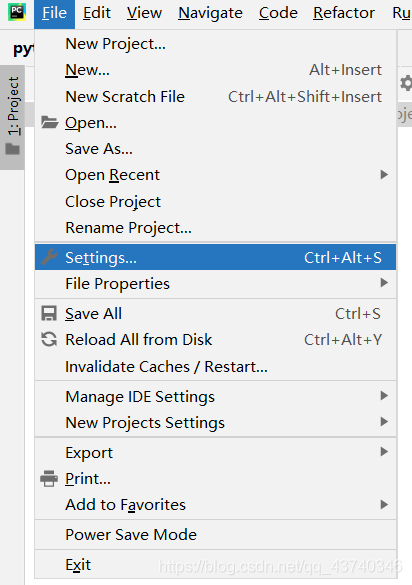412x585 pixels.
Task: Click the printer icon beside Print
Action: pyautogui.click(x=49, y=479)
